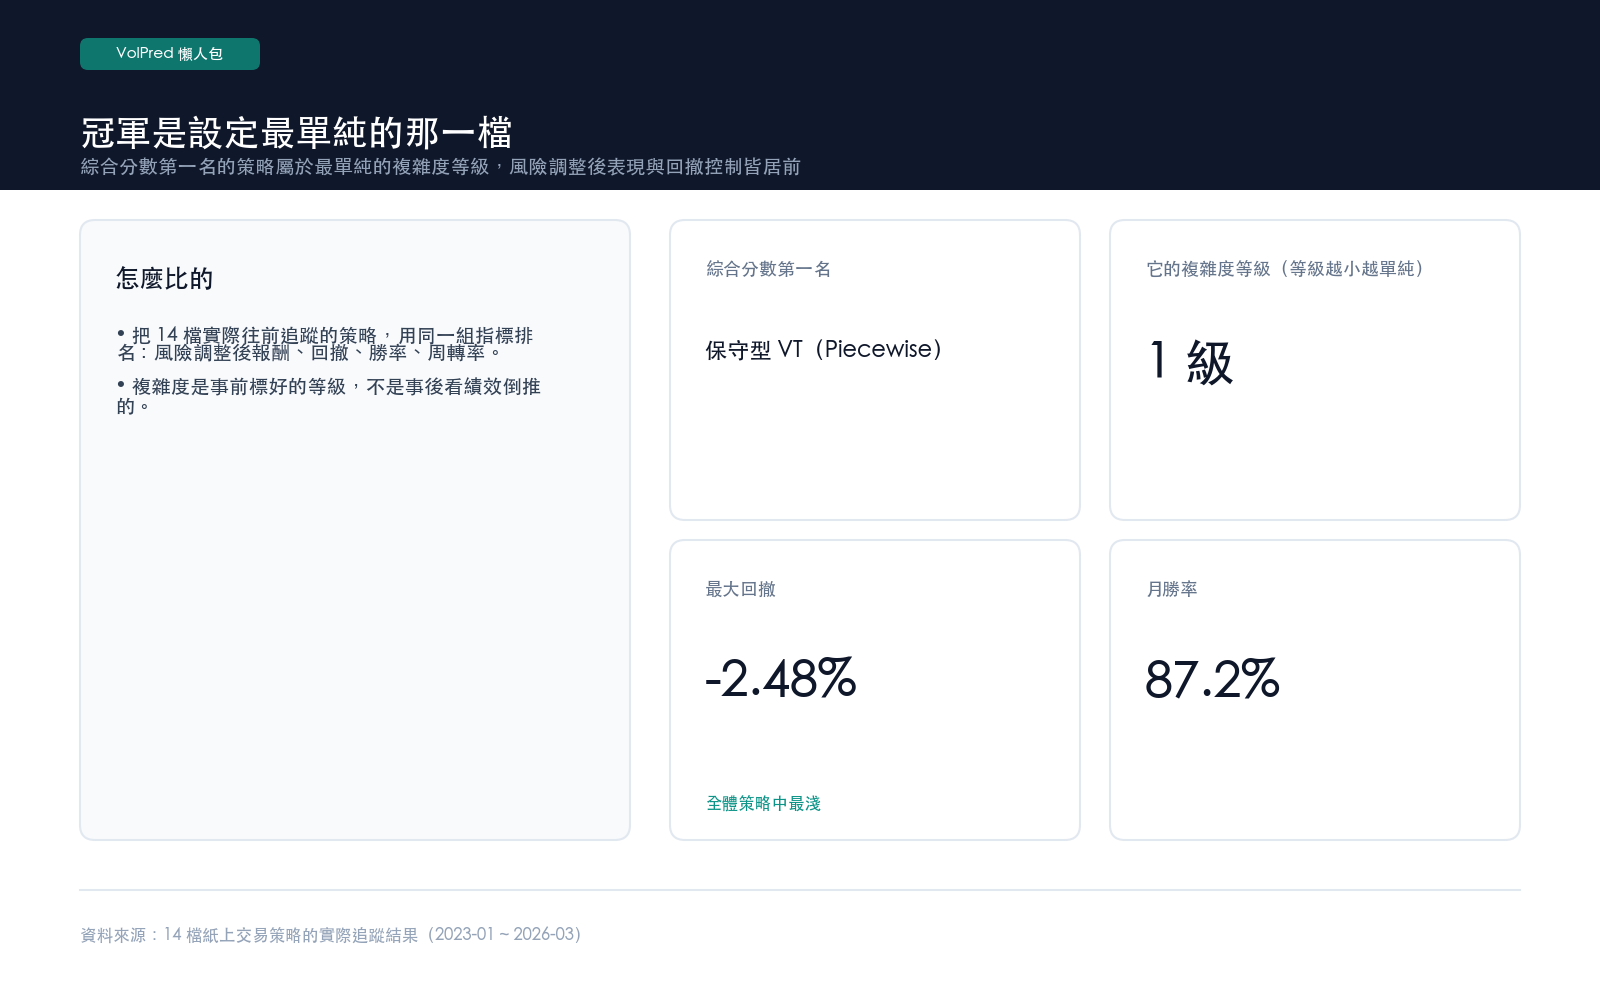
Task: Select the value 1 級
Action: [1190, 361]
